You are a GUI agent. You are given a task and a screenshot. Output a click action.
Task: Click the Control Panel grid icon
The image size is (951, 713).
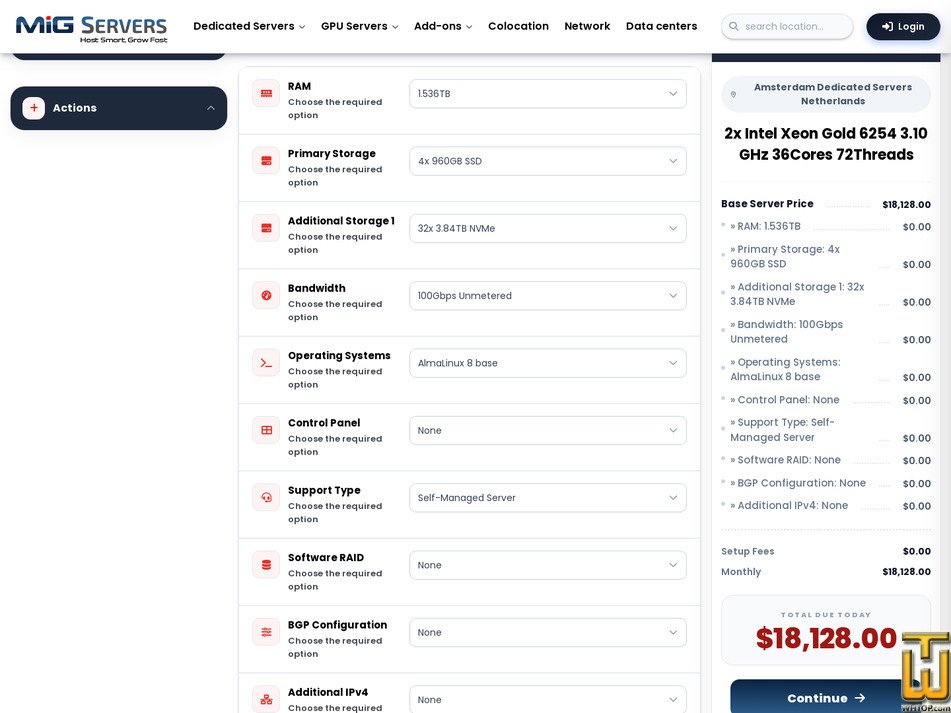(266, 430)
